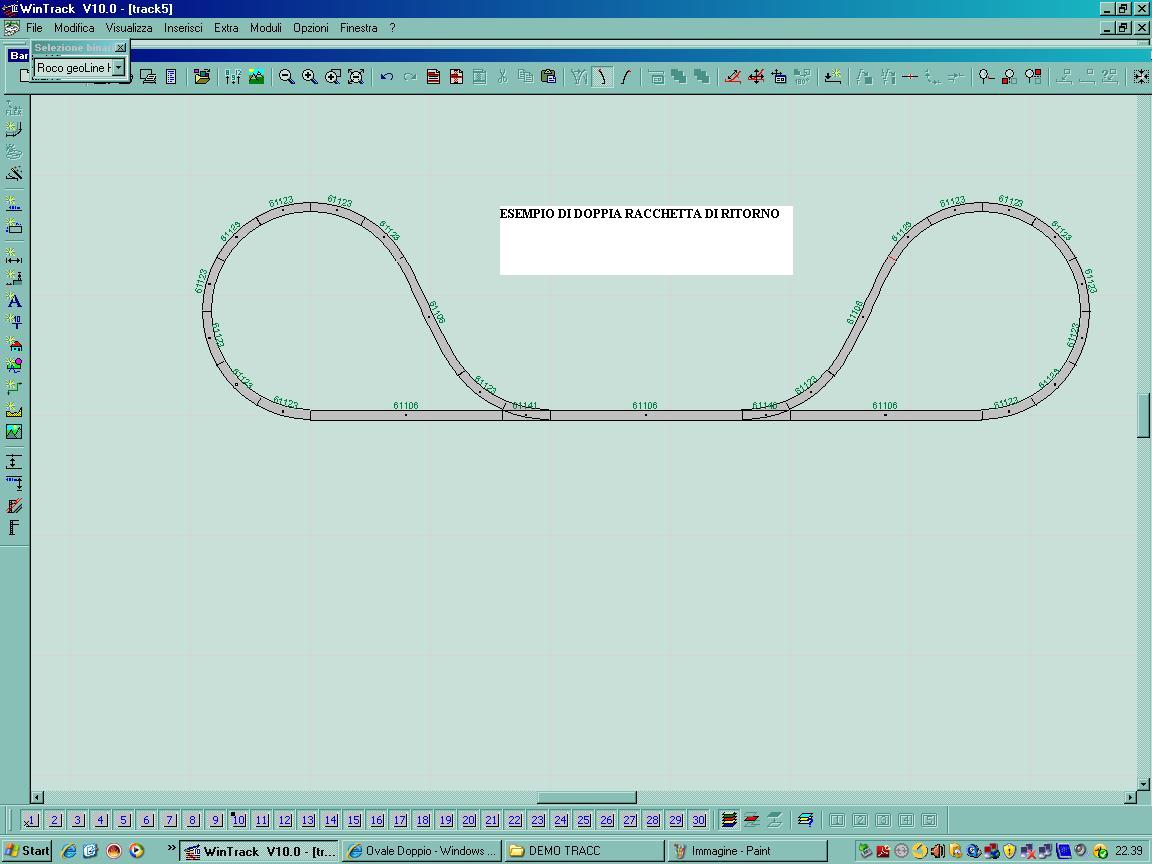Click the red-and-white checkered document icon
Image resolution: width=1152 pixels, height=864 pixels.
tap(456, 76)
